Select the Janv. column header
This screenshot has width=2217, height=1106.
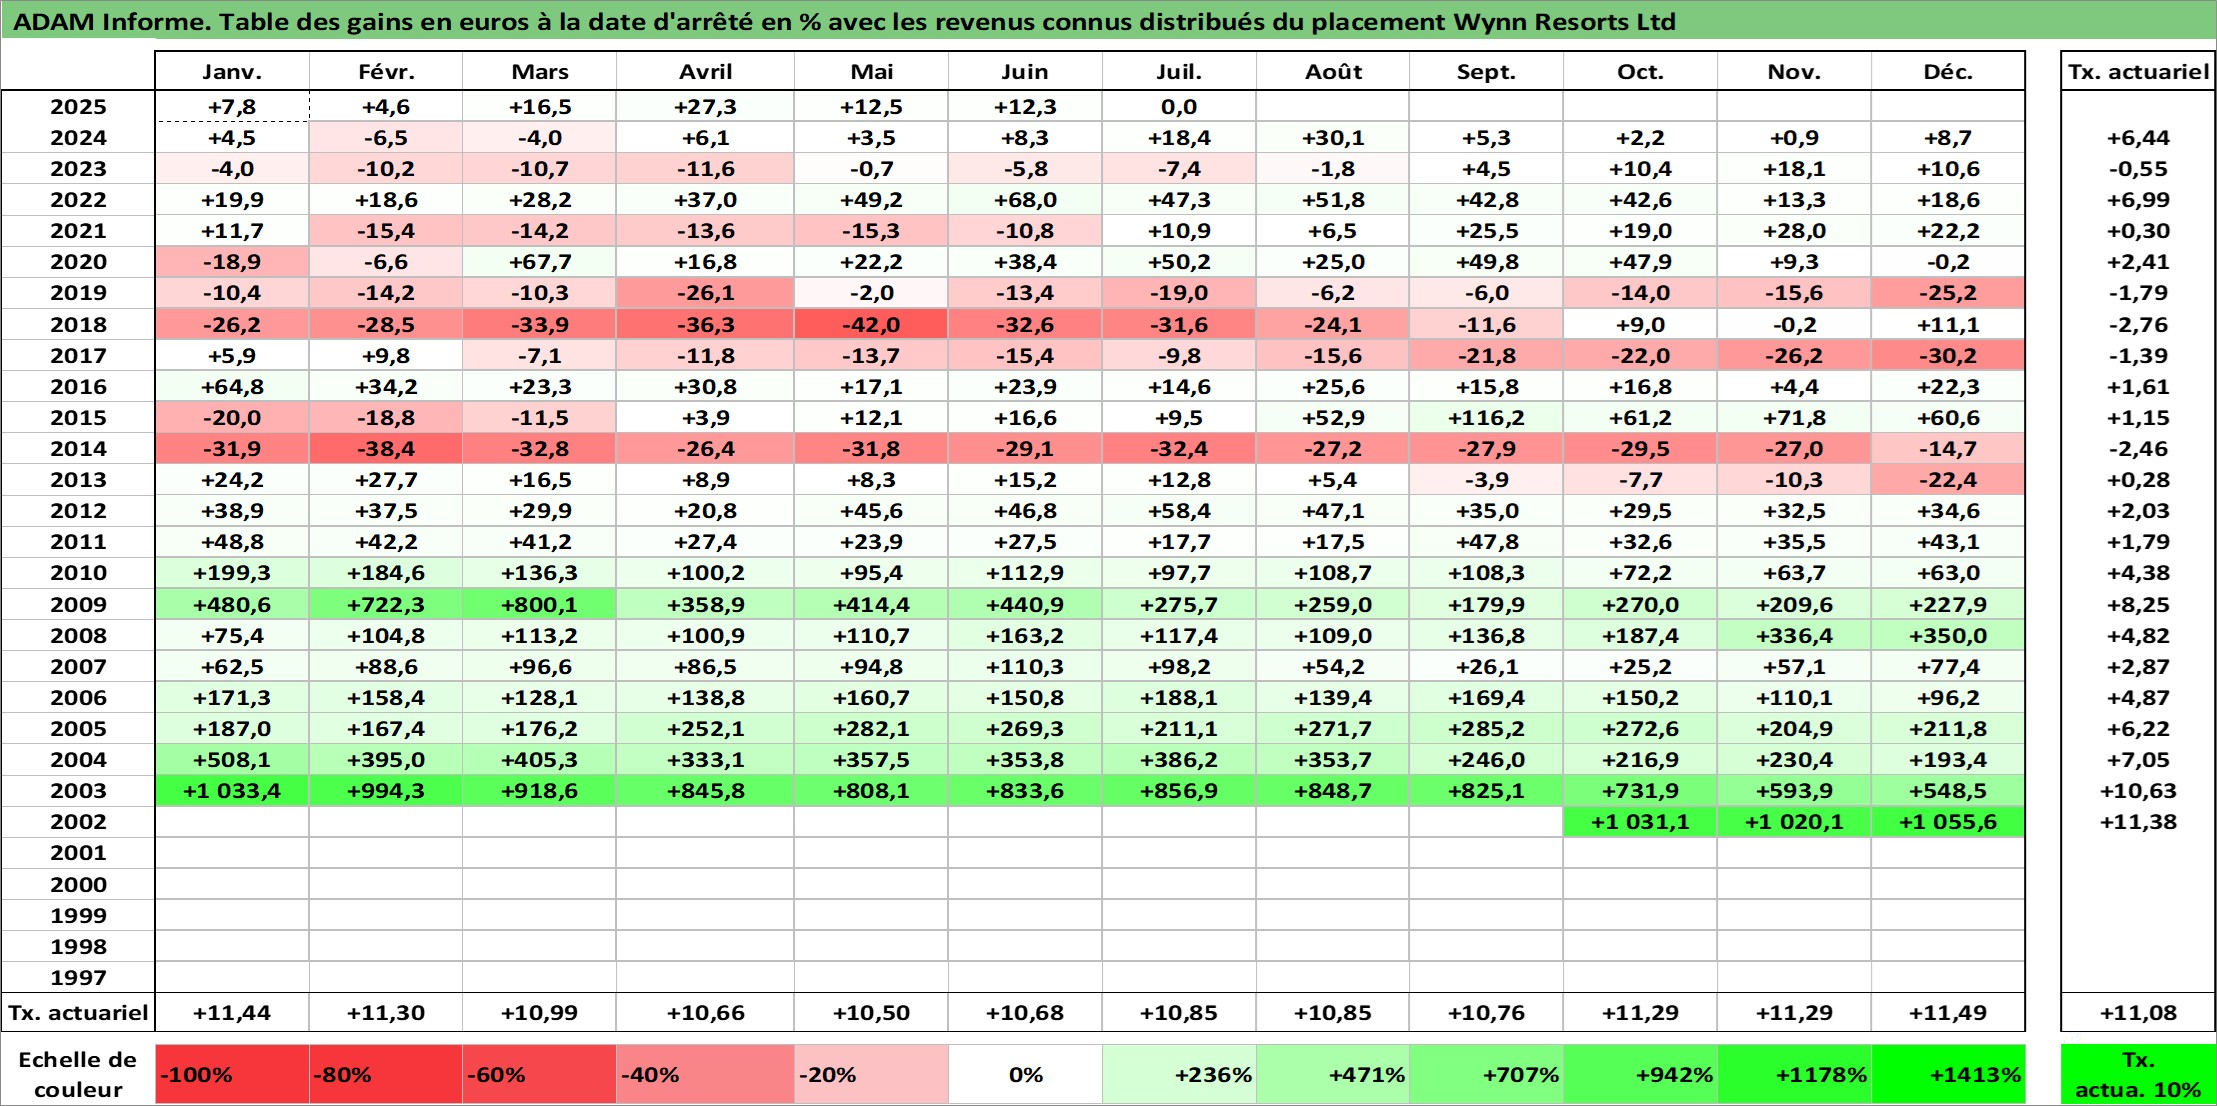pyautogui.click(x=232, y=71)
